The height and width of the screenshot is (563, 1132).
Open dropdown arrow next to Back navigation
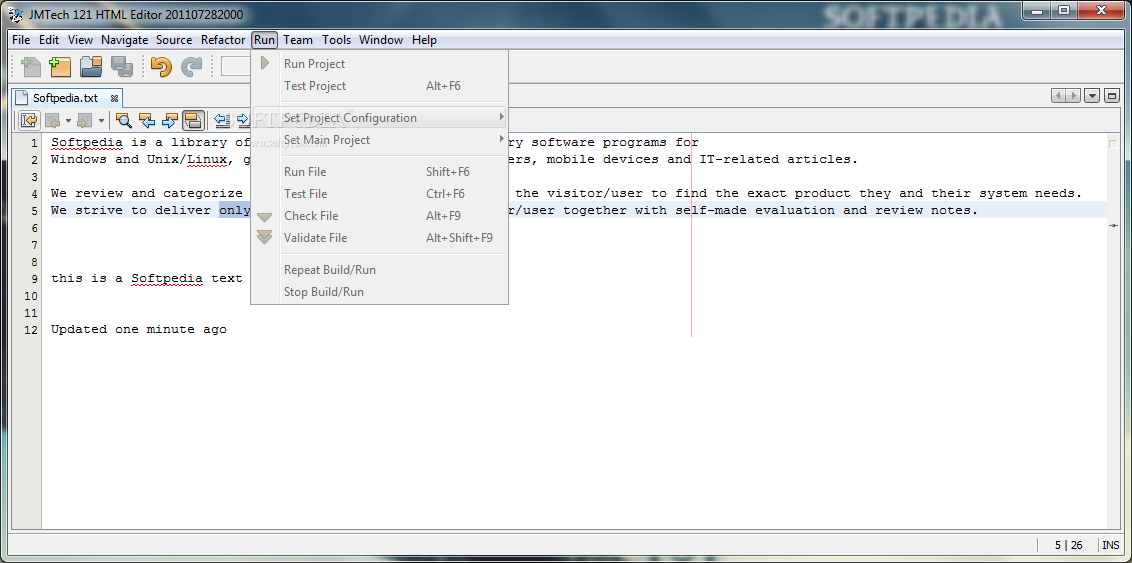(x=68, y=121)
